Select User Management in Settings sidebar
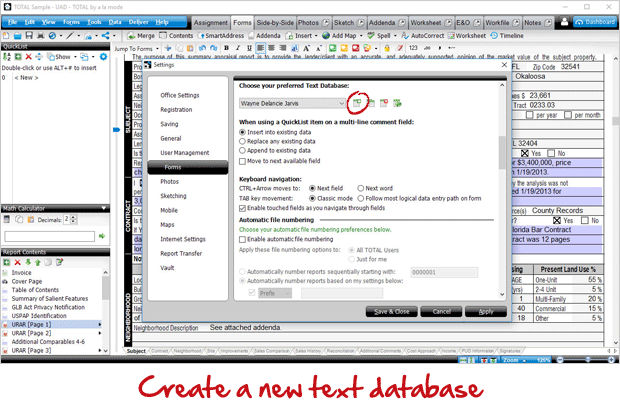620x410 pixels. point(184,153)
